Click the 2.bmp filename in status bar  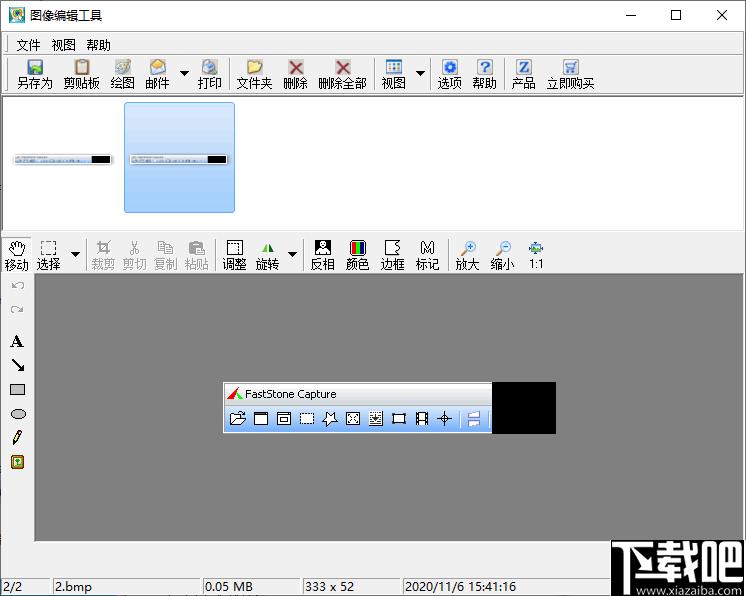(73, 586)
